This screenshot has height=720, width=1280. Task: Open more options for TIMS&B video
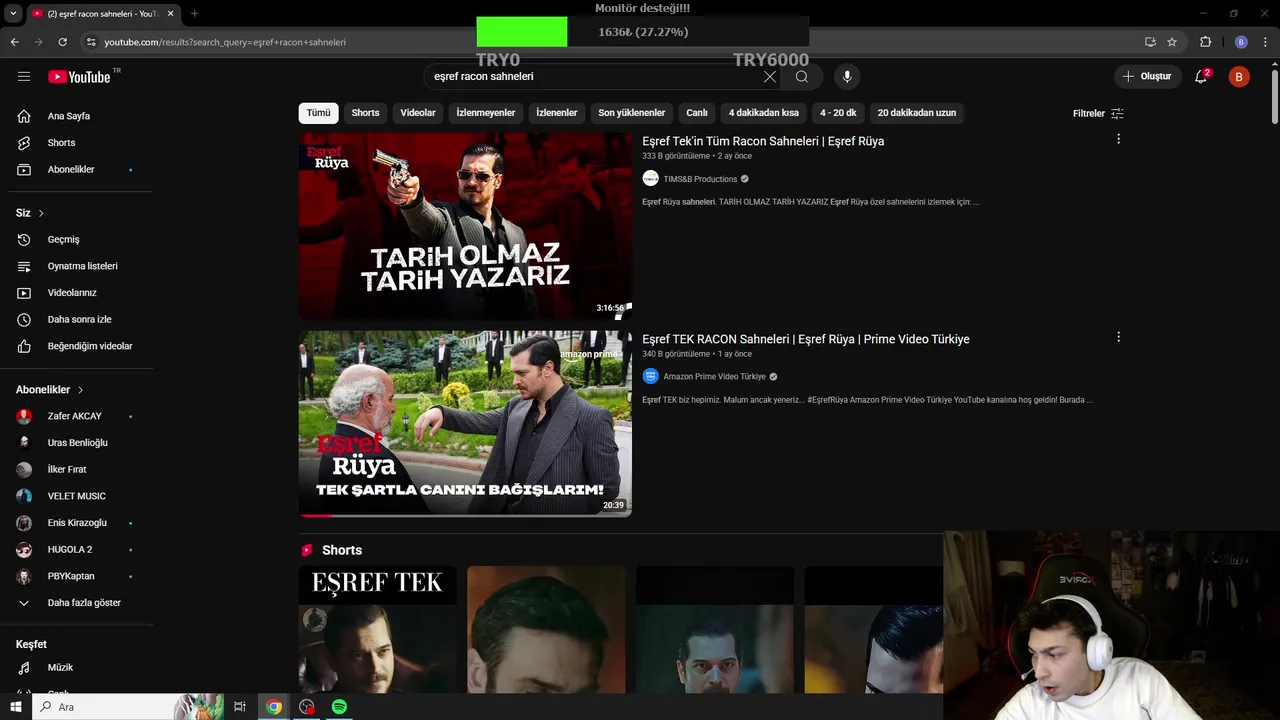(x=1118, y=139)
